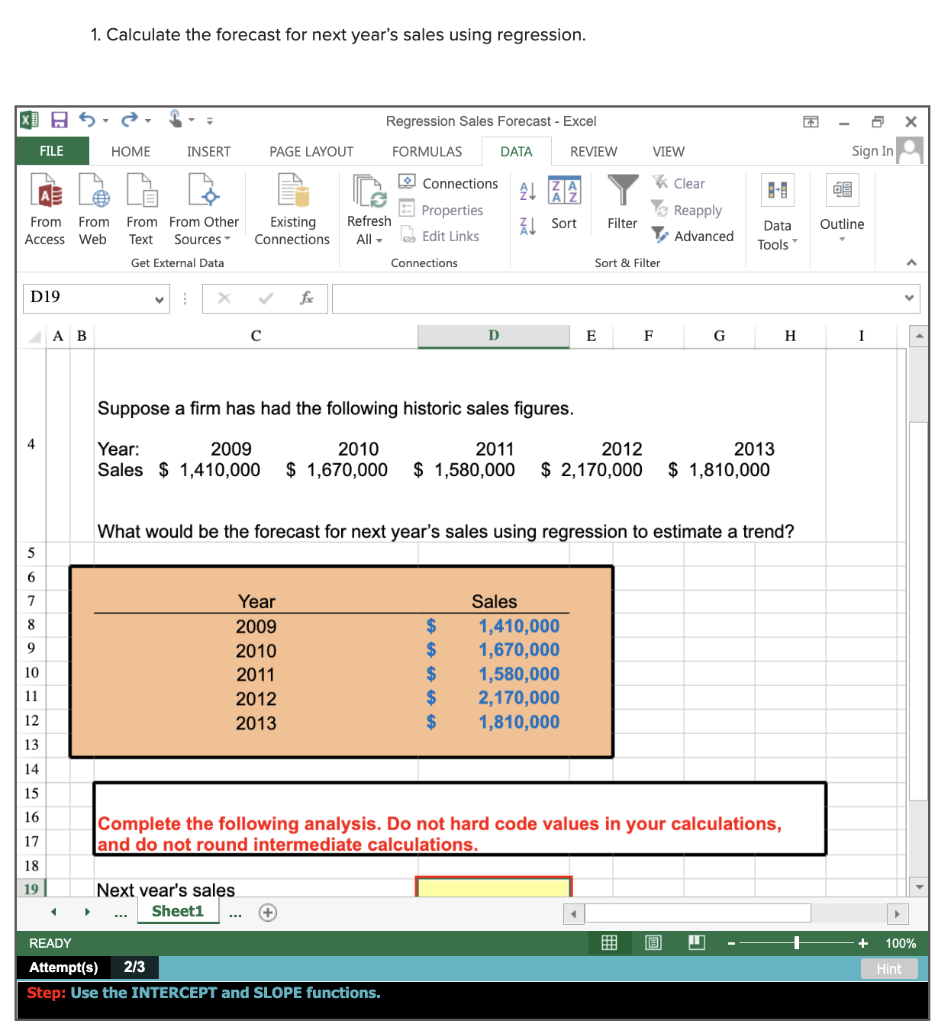Click inside the formula bar
The width and height of the screenshot is (951, 1024).
(600, 298)
